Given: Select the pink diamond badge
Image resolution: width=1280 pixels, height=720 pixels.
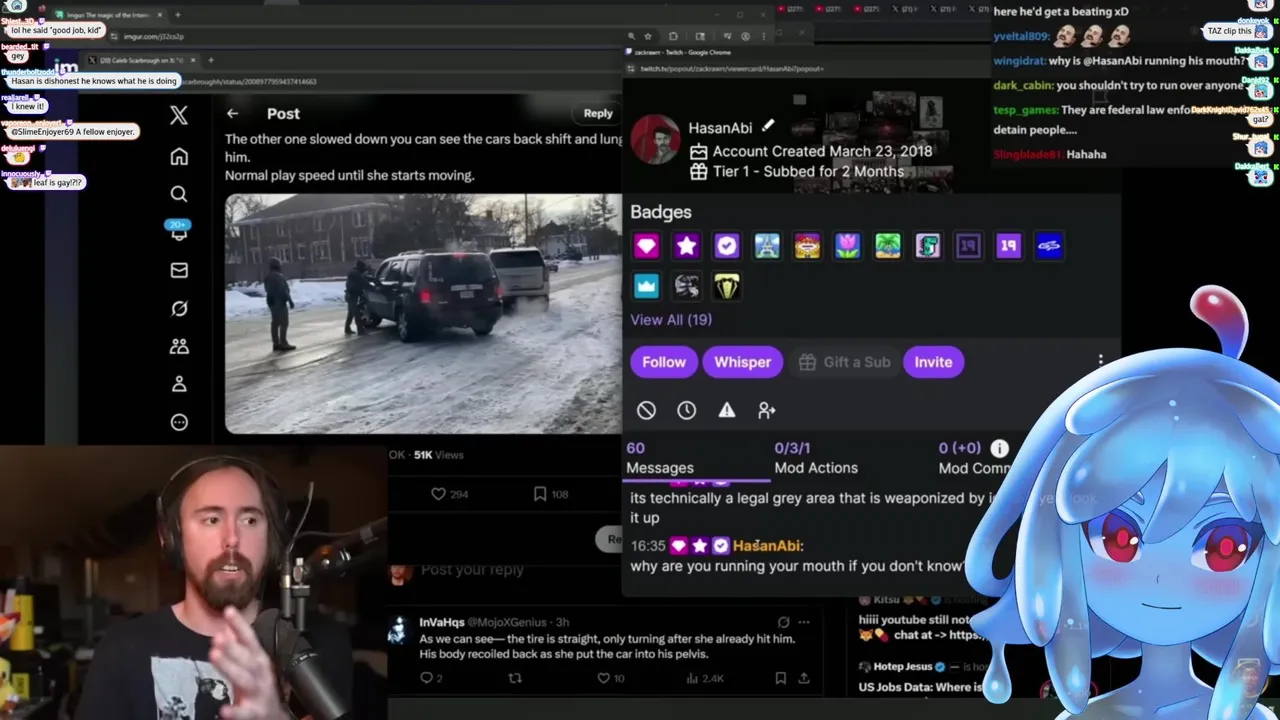Looking at the screenshot, I should 646,246.
